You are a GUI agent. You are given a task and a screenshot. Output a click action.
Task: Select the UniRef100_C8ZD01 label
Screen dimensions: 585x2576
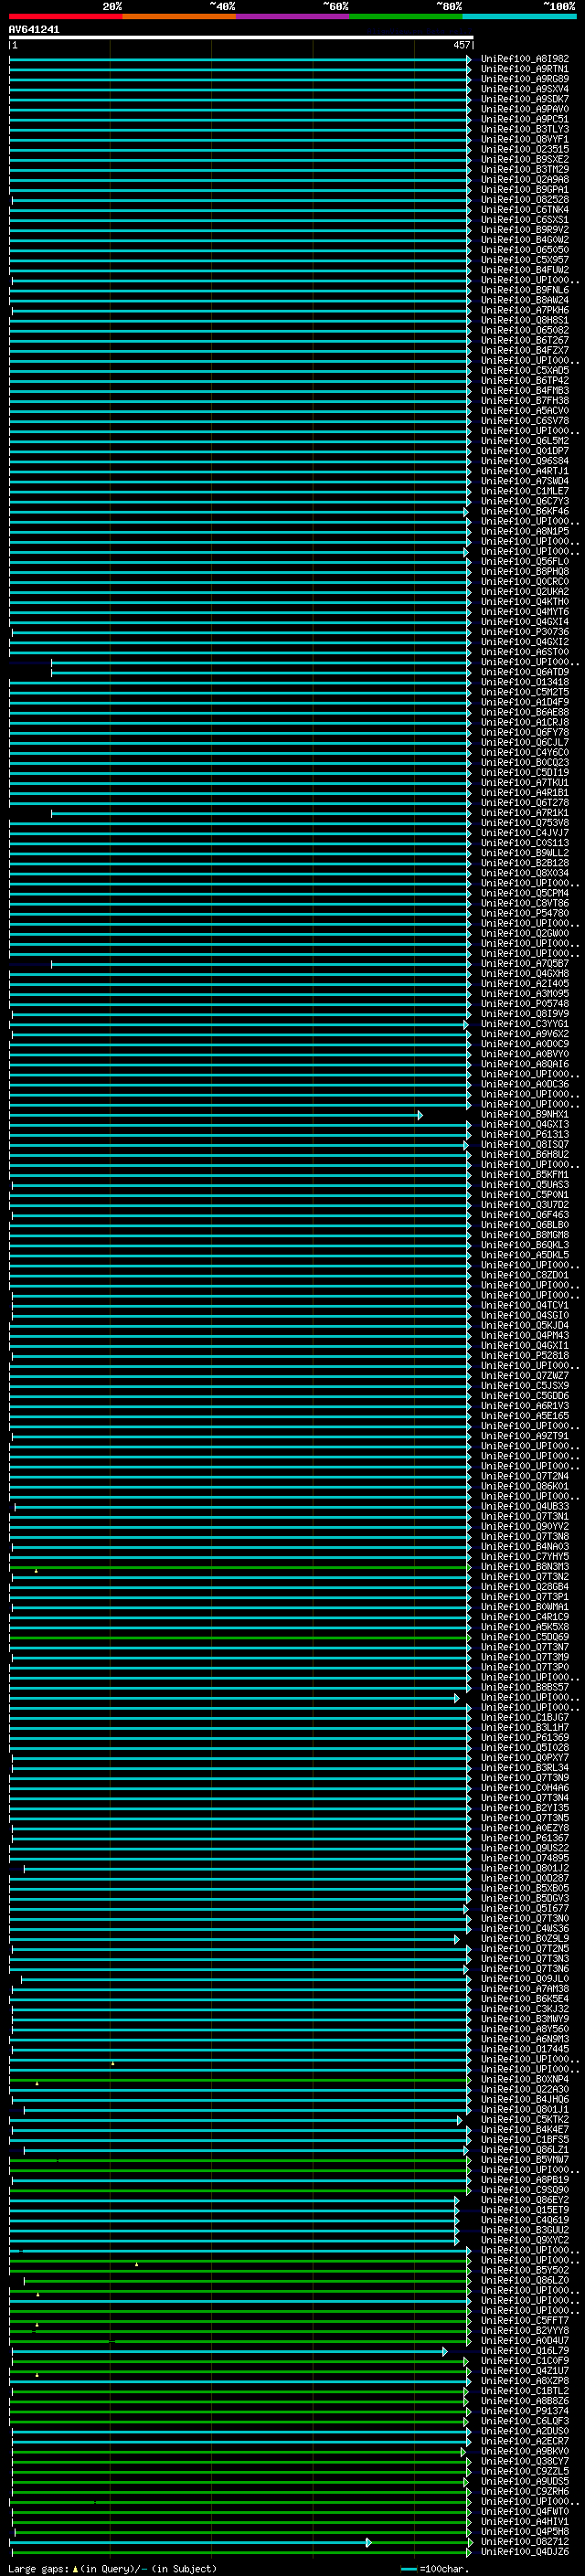point(525,1275)
